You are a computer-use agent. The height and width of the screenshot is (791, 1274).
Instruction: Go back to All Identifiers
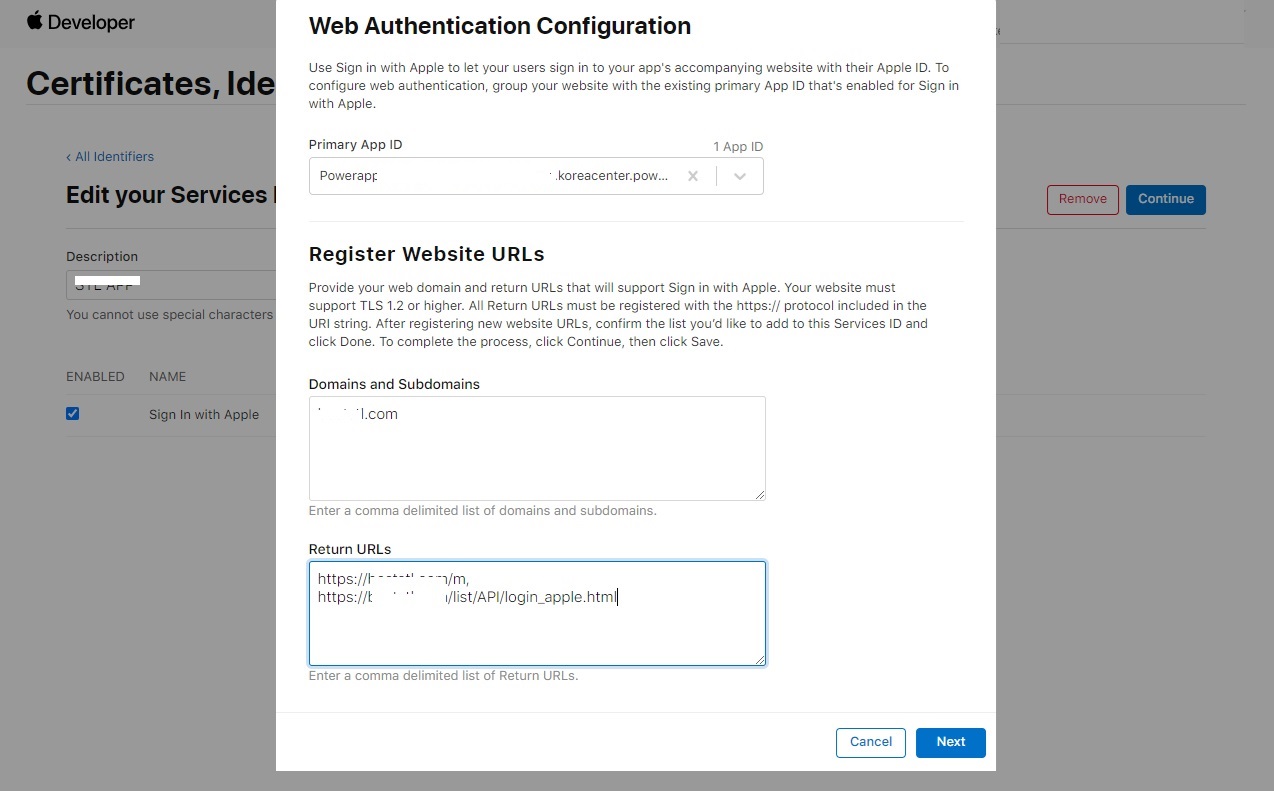110,157
